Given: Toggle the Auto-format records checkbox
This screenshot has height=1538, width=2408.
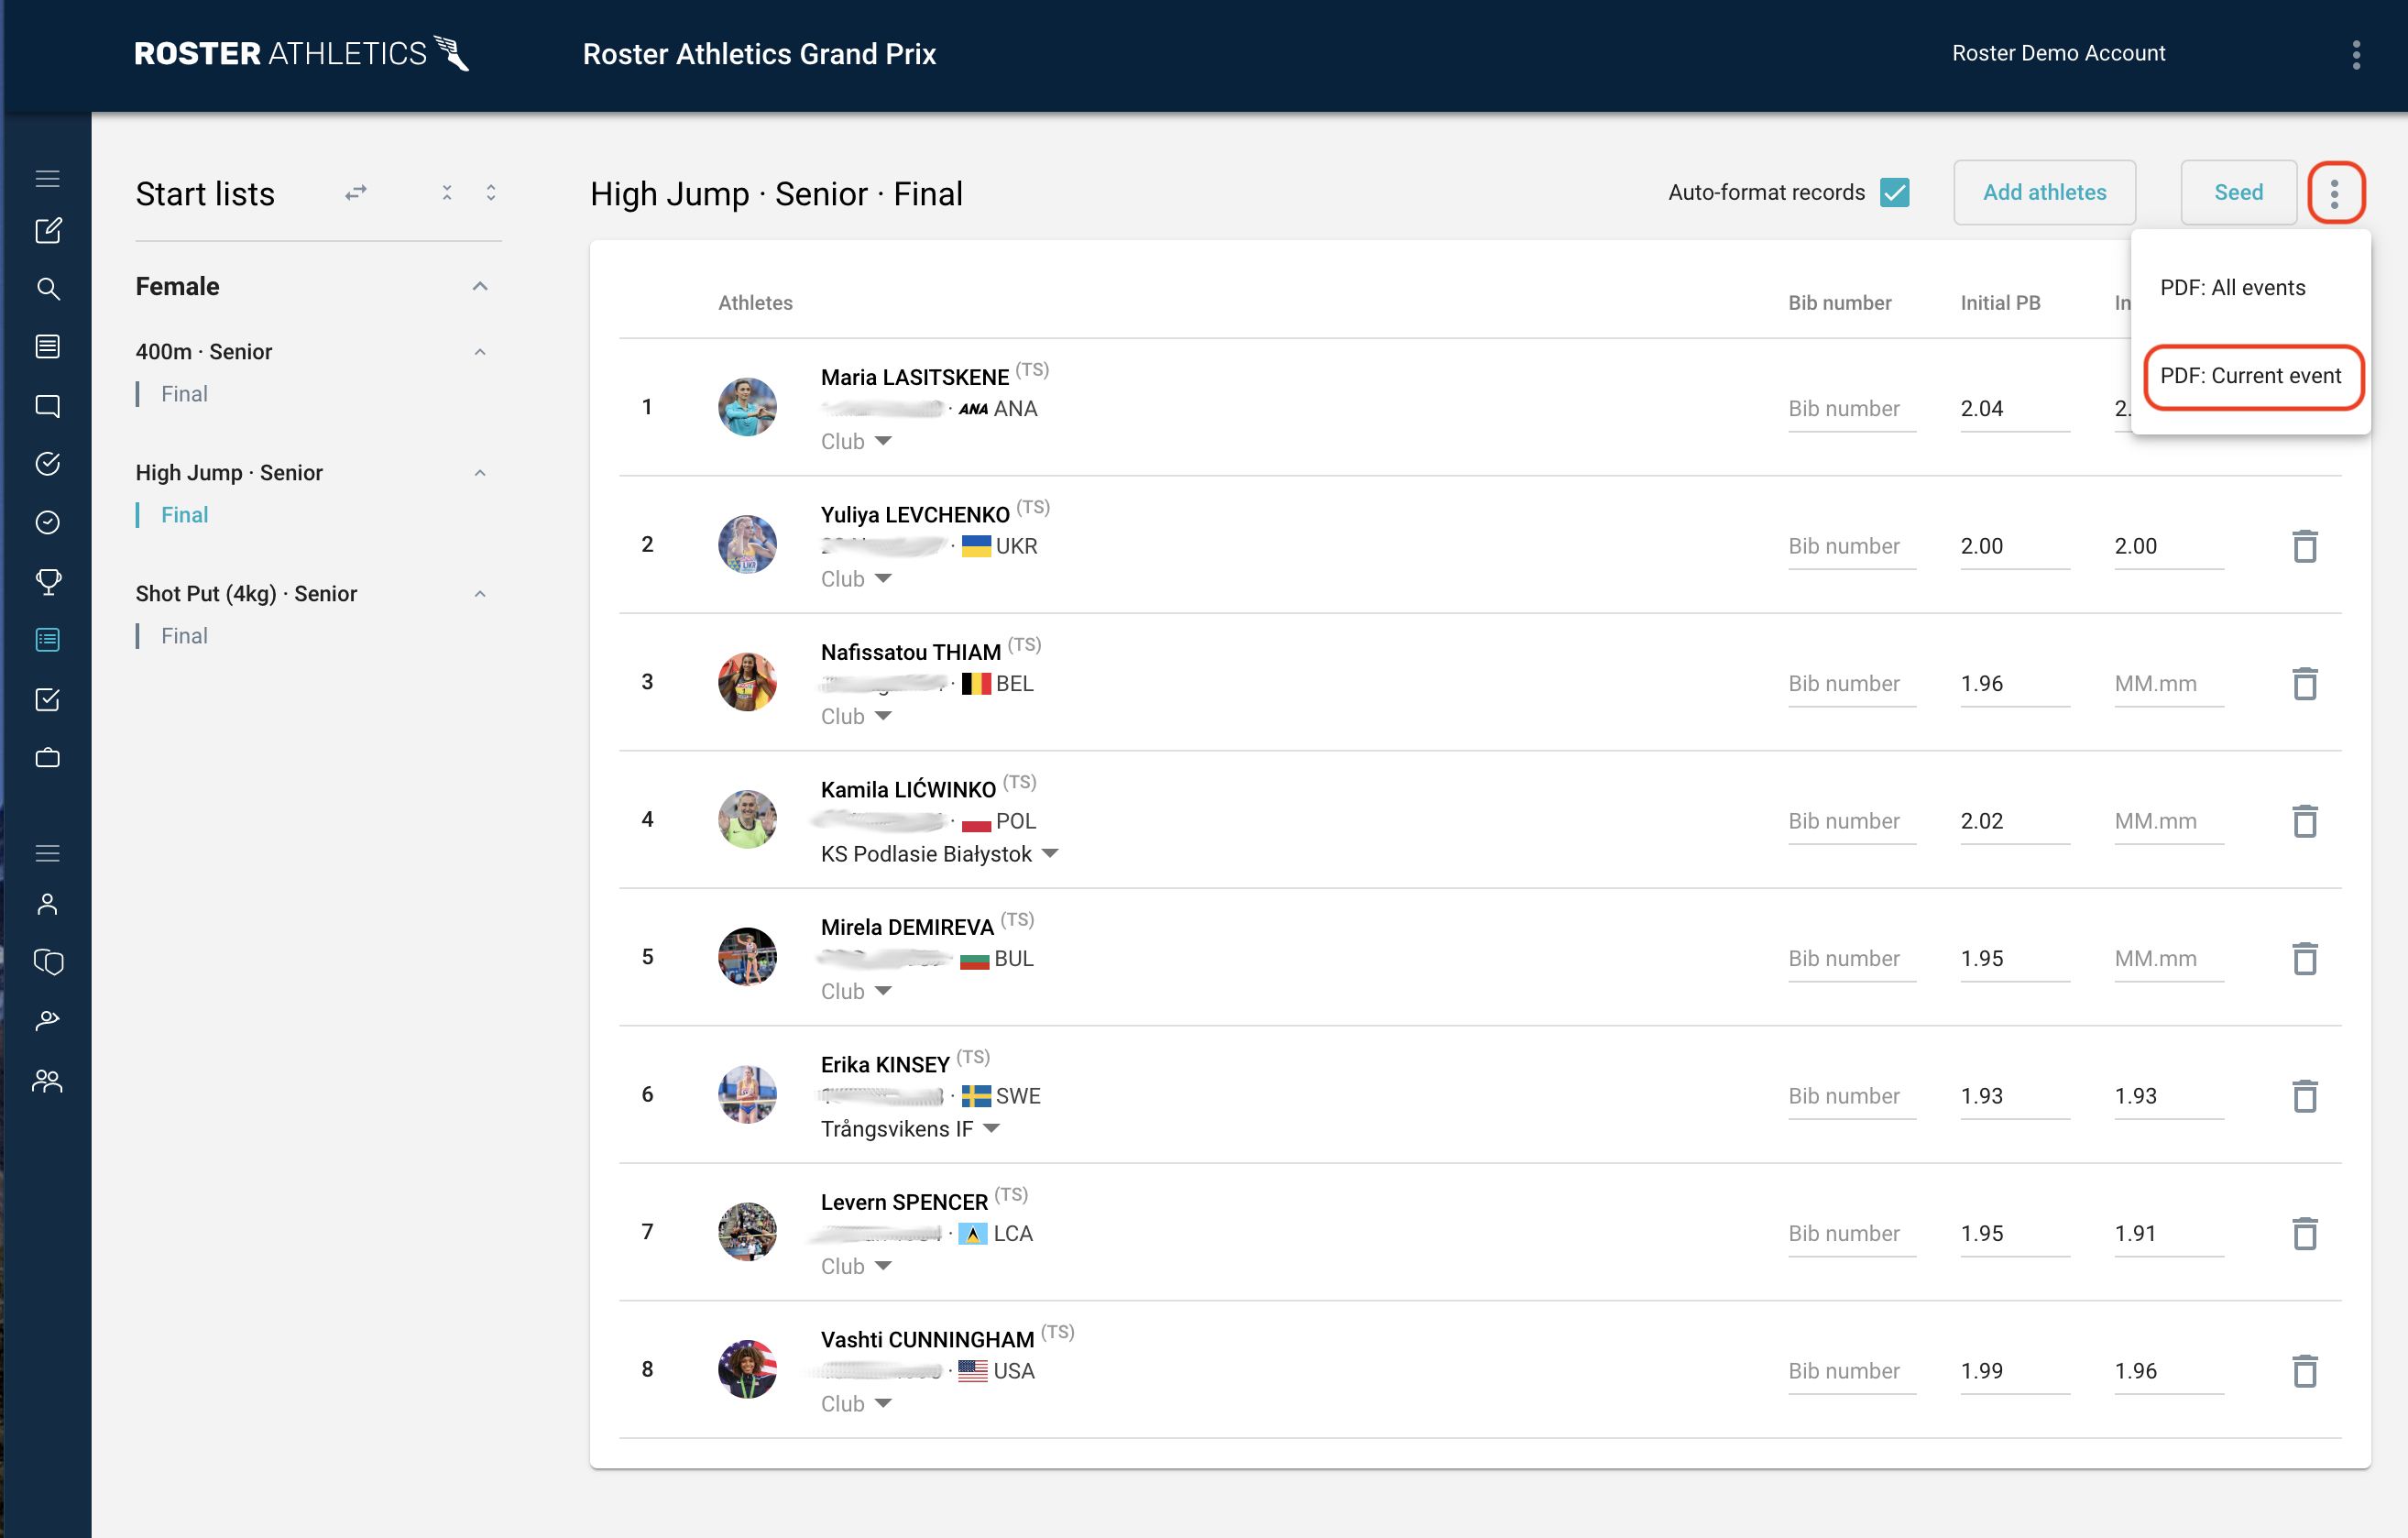Looking at the screenshot, I should tap(1894, 192).
